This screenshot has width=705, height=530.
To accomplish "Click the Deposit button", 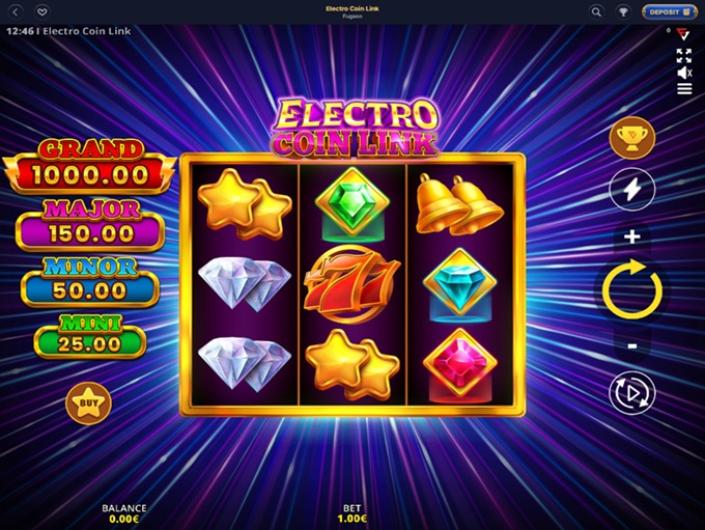I will click(669, 12).
